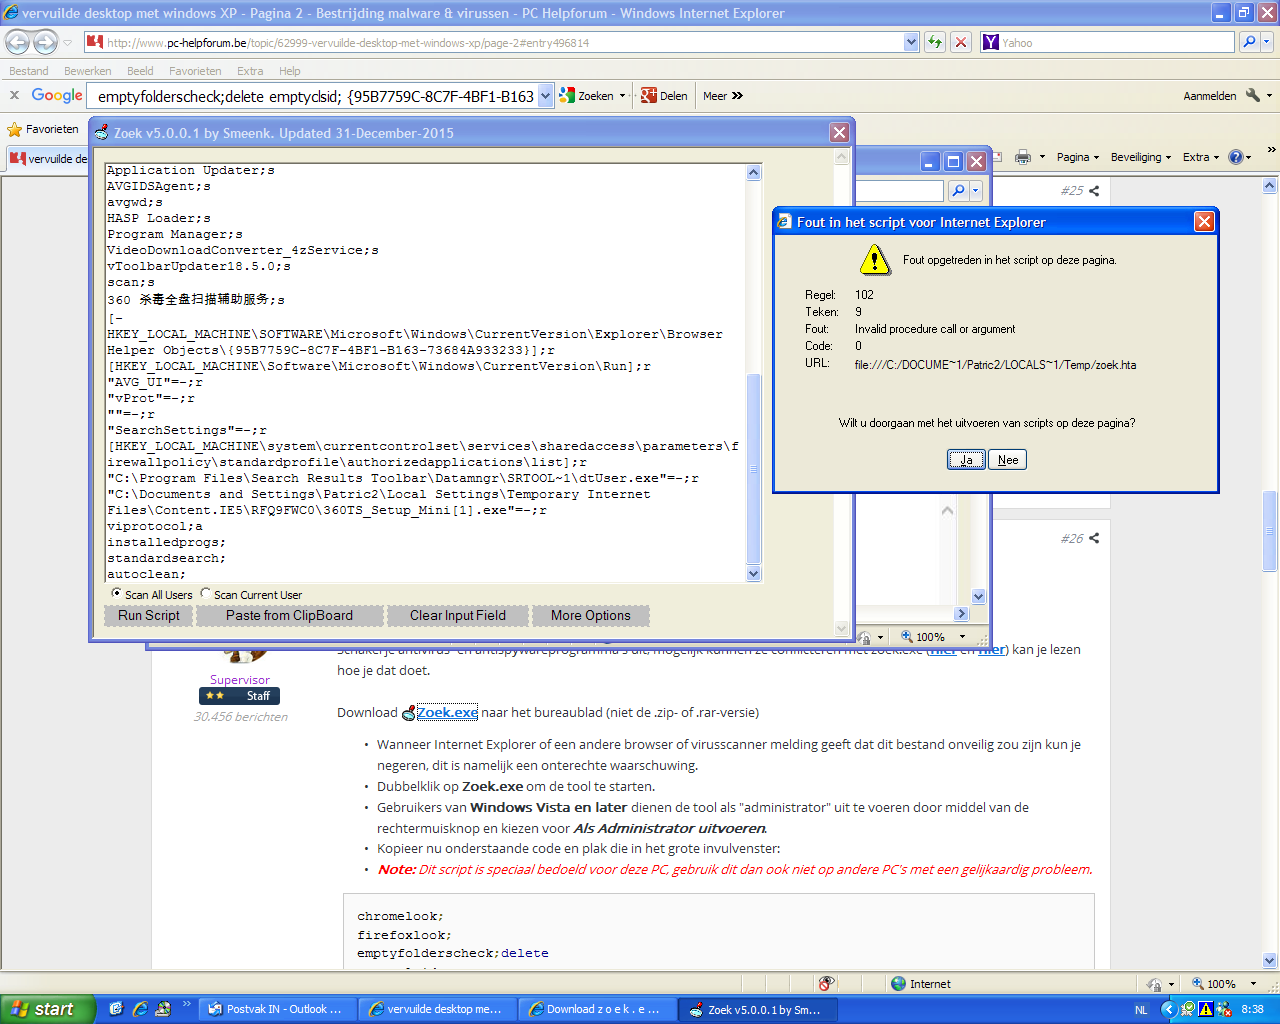Select the Scan All Users radio button
1280x1024 pixels.
click(116, 594)
